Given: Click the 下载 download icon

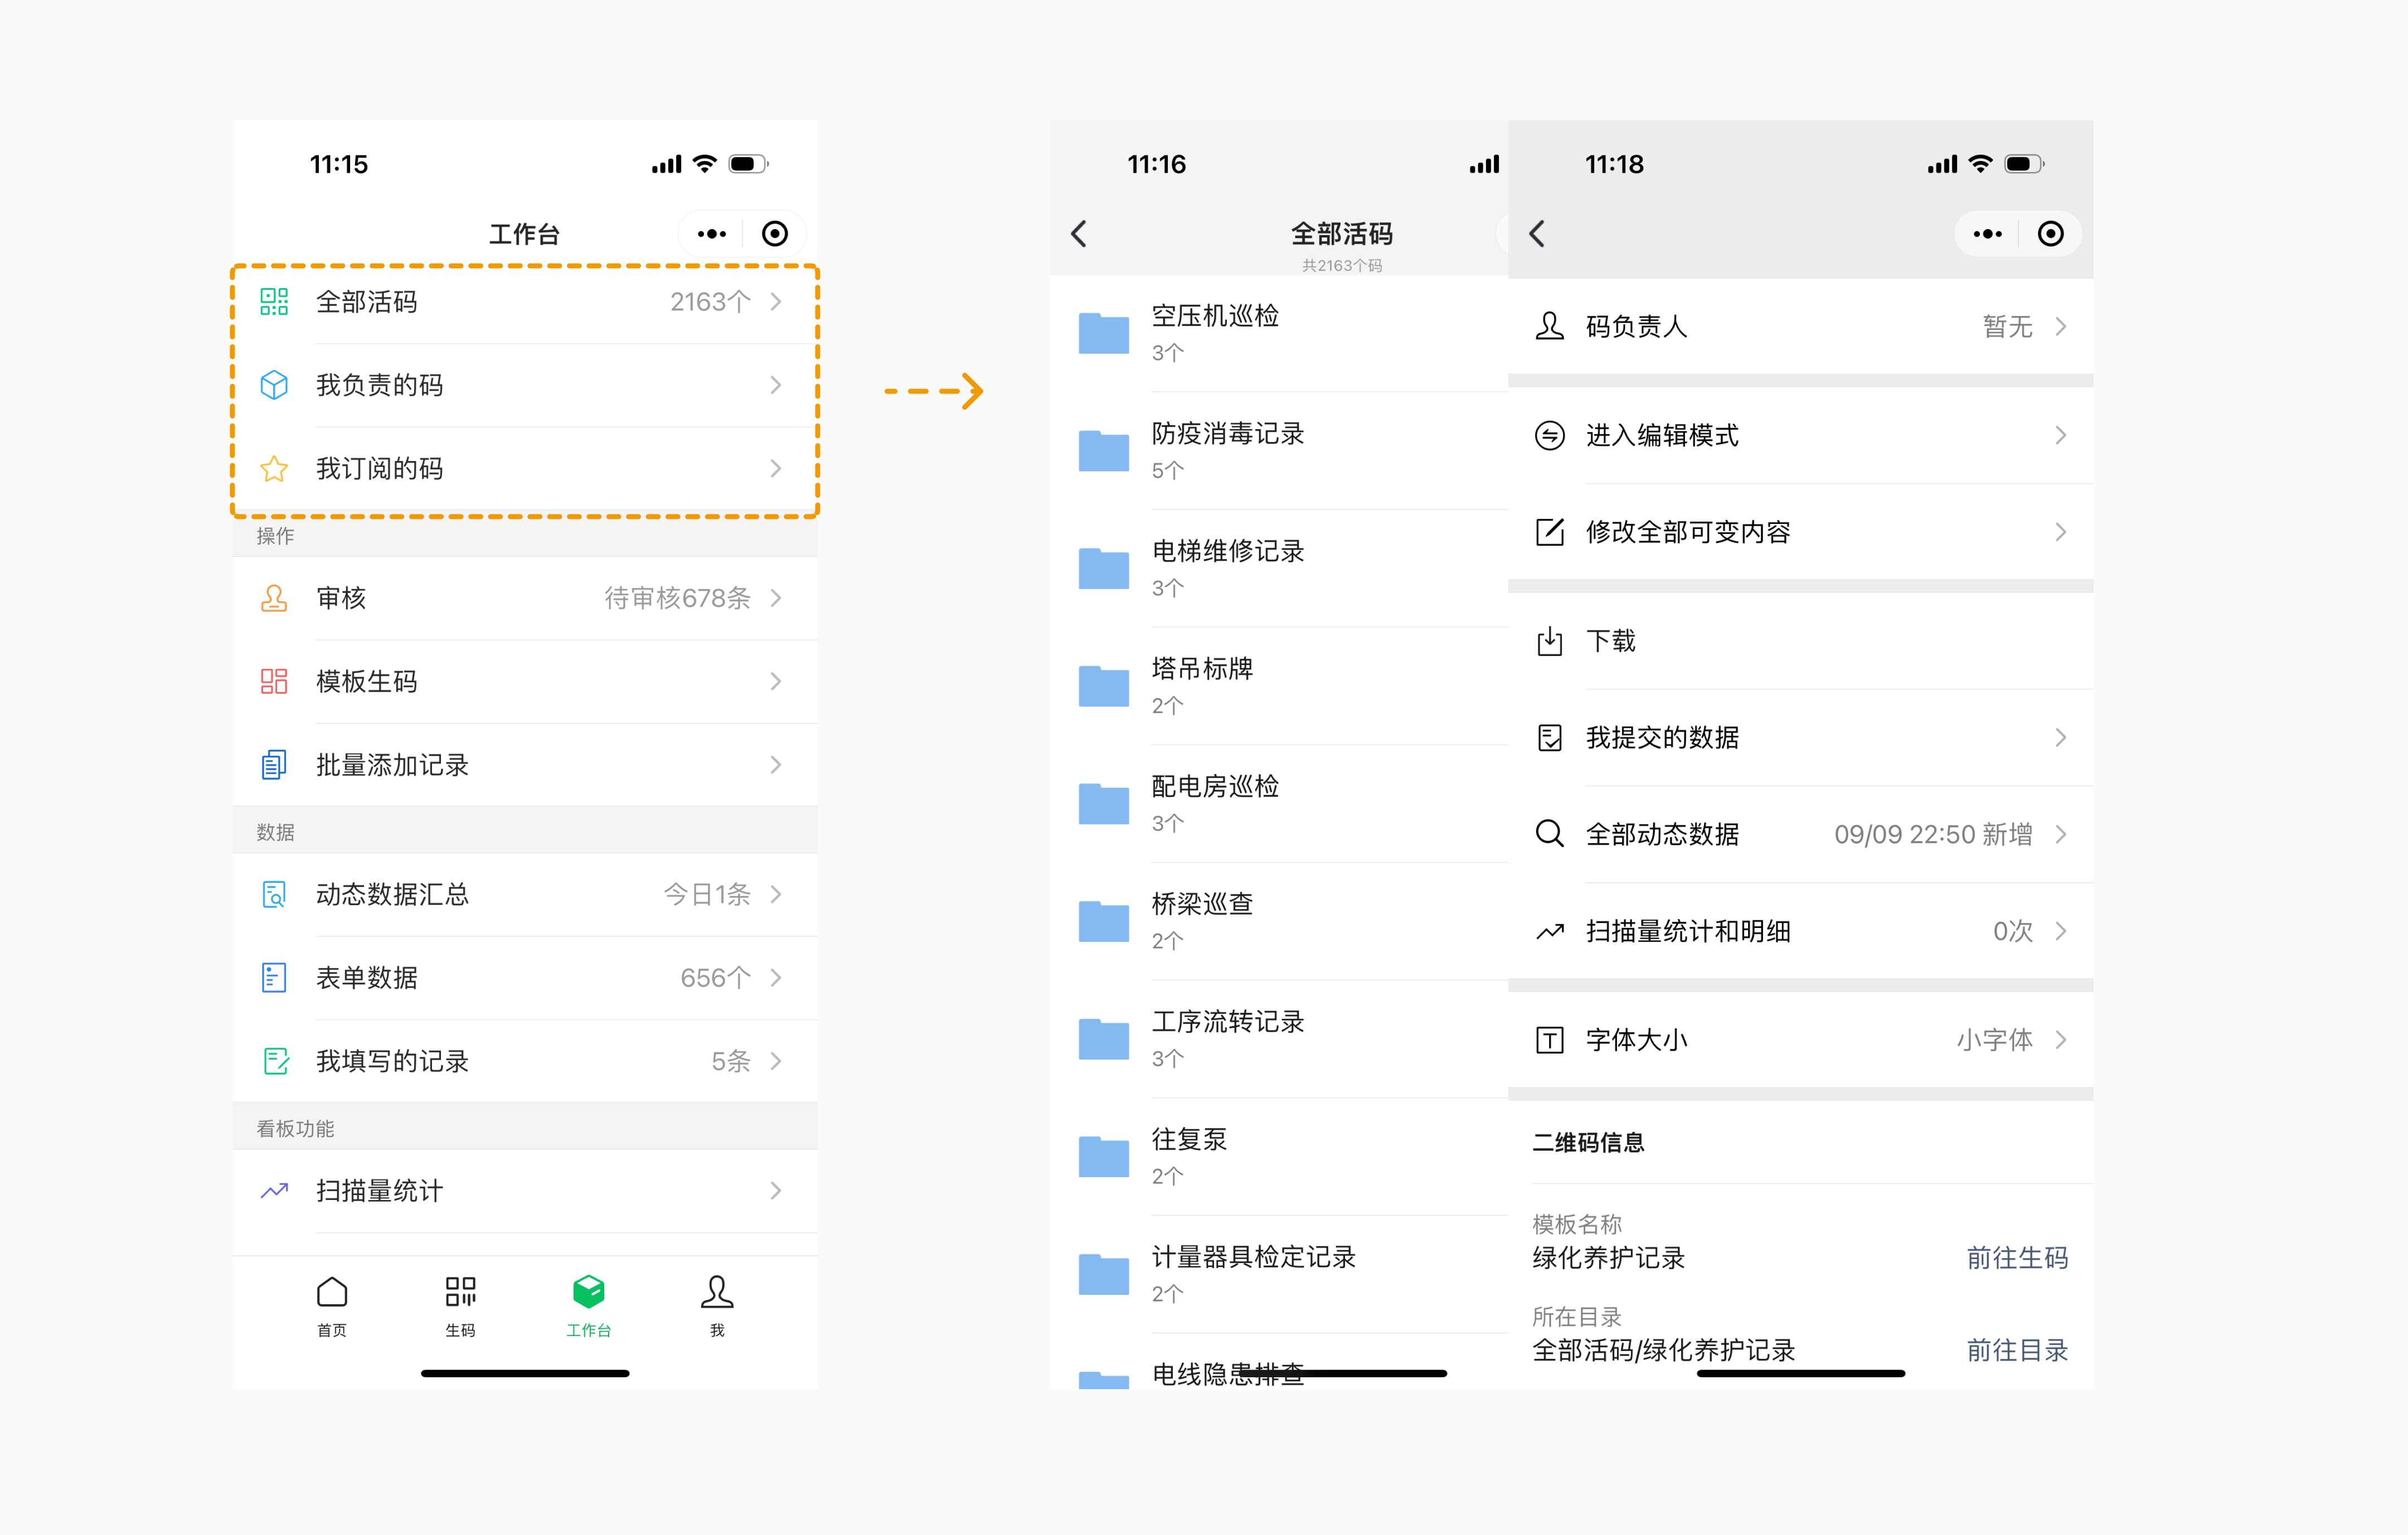Looking at the screenshot, I should coord(1549,641).
